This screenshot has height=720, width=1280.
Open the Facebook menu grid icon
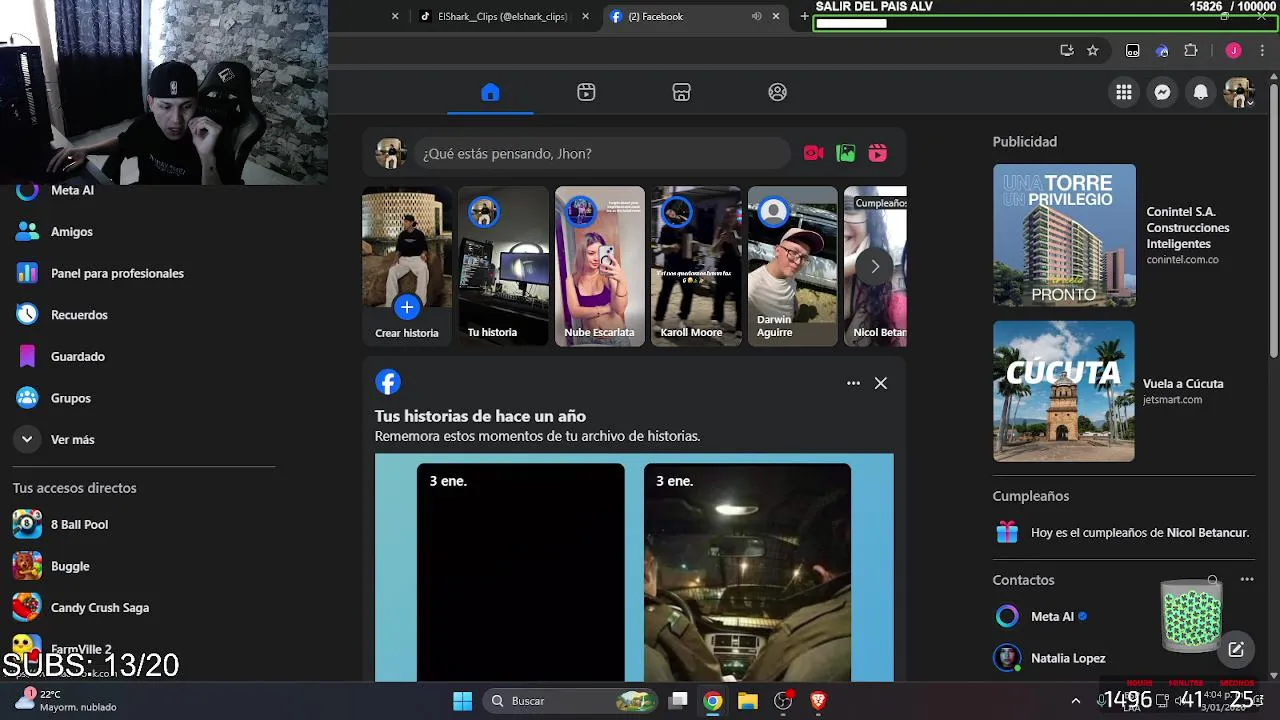click(x=1124, y=92)
